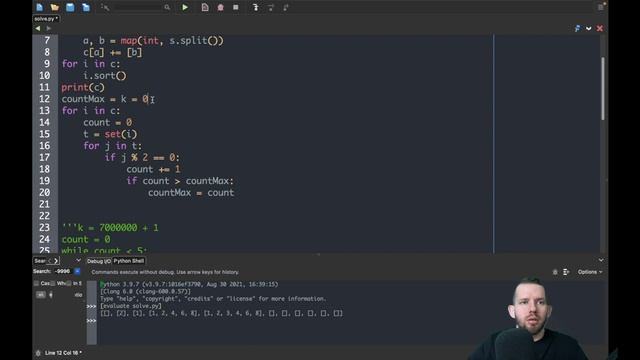The image size is (640, 360).
Task: Click the 'i.sort()' code on line 10
Action: pyautogui.click(x=105, y=76)
